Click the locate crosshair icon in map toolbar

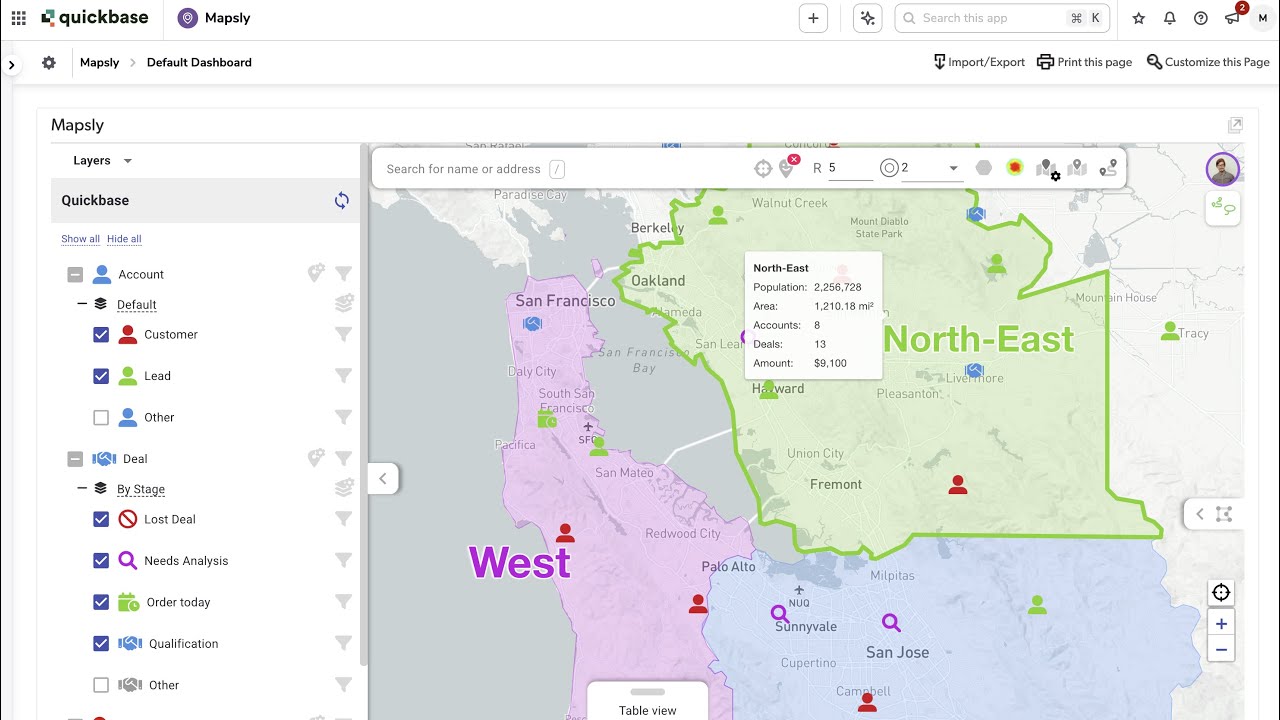763,168
